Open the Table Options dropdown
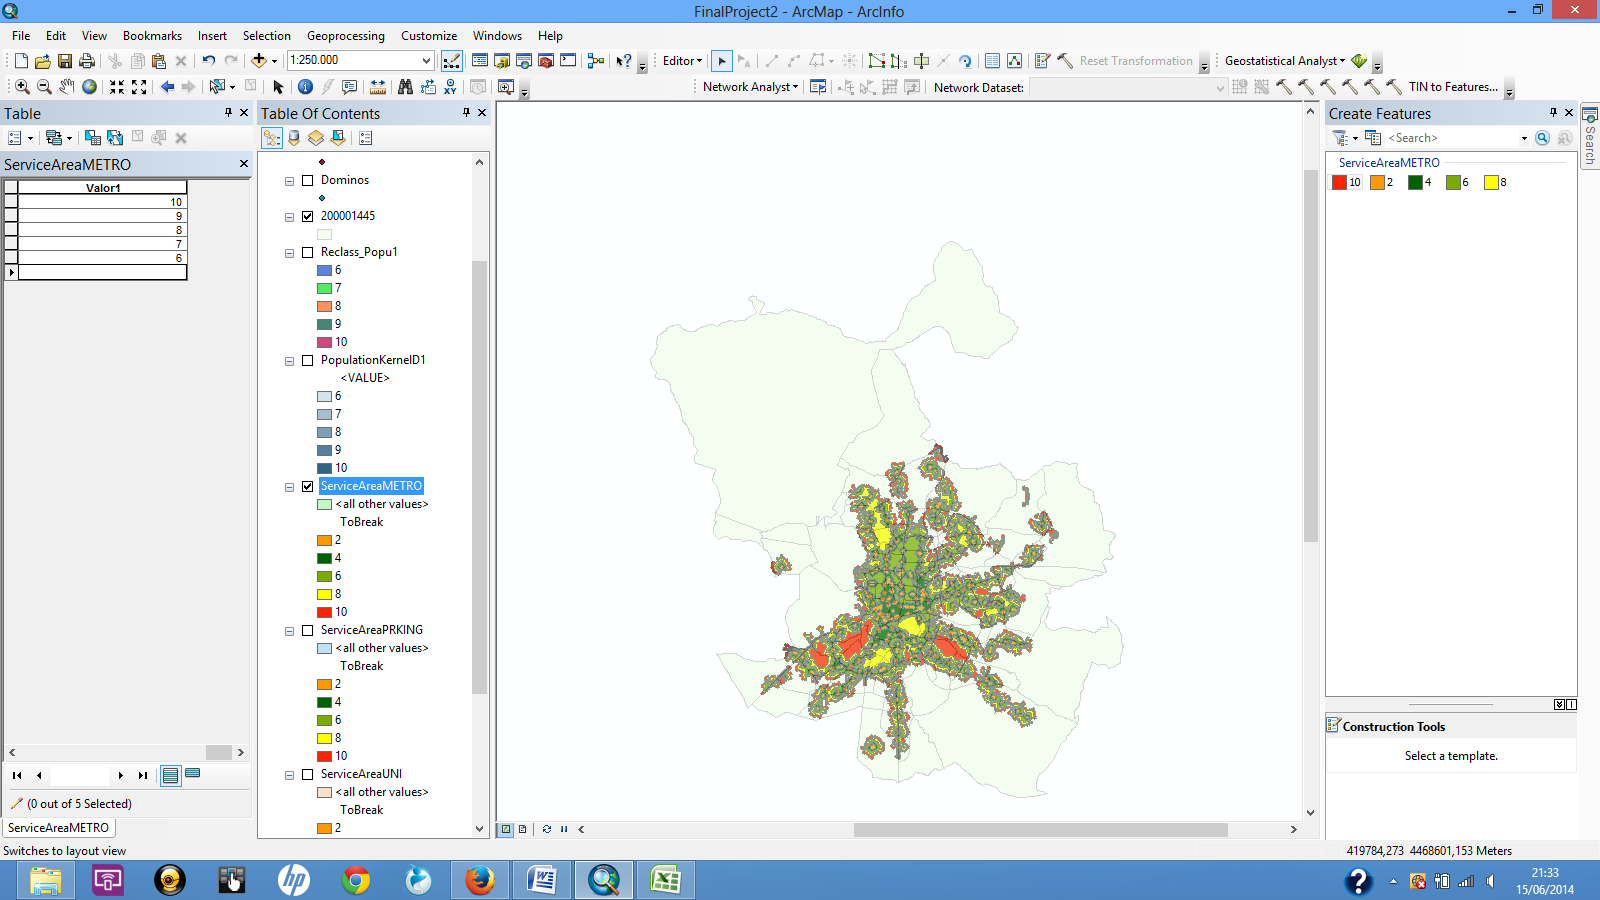 [x=20, y=138]
